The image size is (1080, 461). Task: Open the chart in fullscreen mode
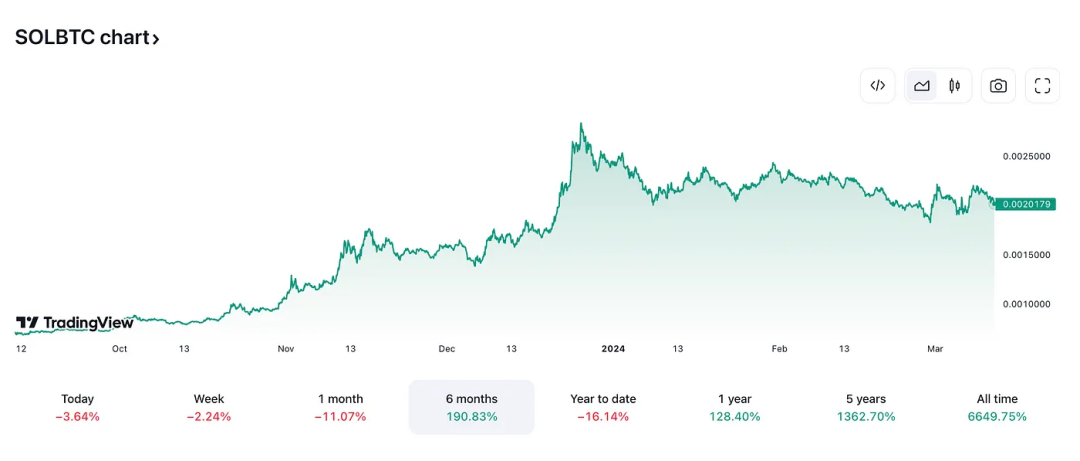(1042, 86)
